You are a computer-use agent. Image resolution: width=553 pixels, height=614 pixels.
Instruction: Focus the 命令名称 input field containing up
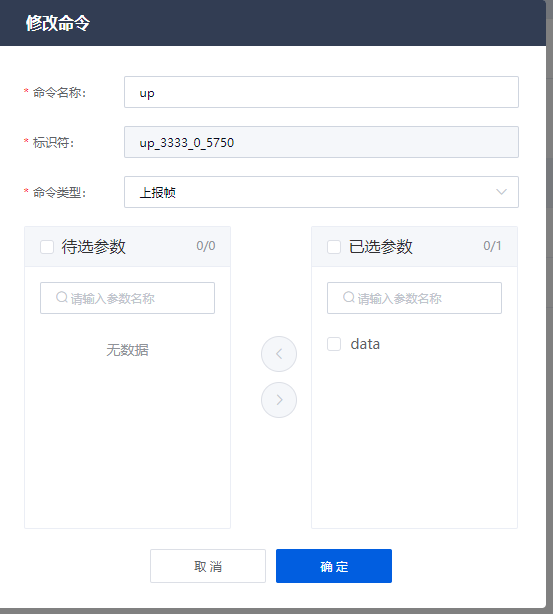click(322, 92)
